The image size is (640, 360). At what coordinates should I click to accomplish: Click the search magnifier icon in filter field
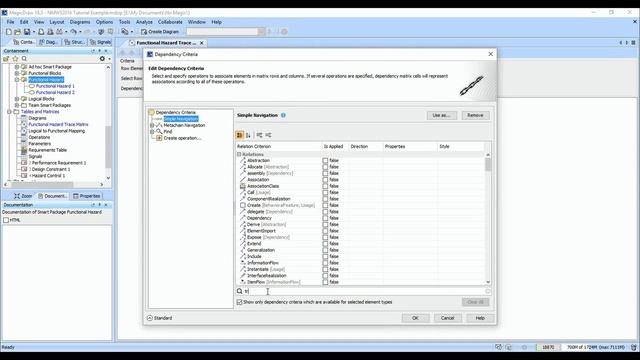(240, 291)
